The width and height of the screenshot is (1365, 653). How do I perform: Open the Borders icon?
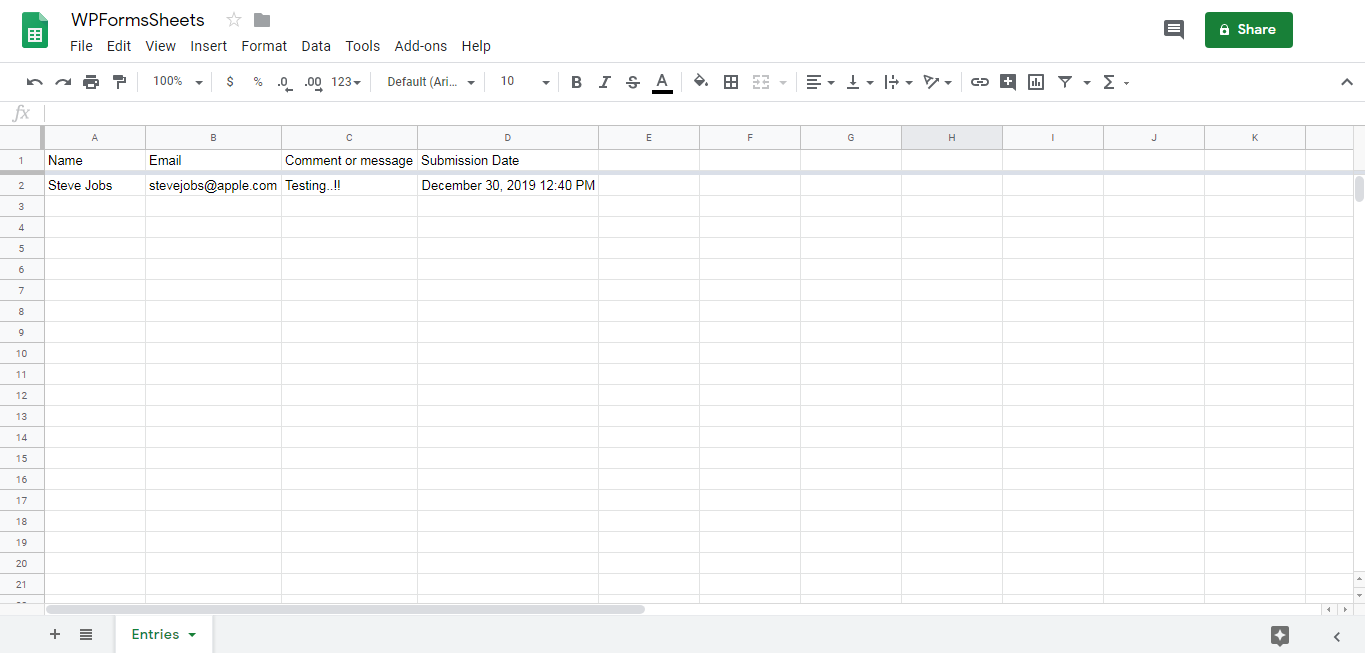pos(731,82)
